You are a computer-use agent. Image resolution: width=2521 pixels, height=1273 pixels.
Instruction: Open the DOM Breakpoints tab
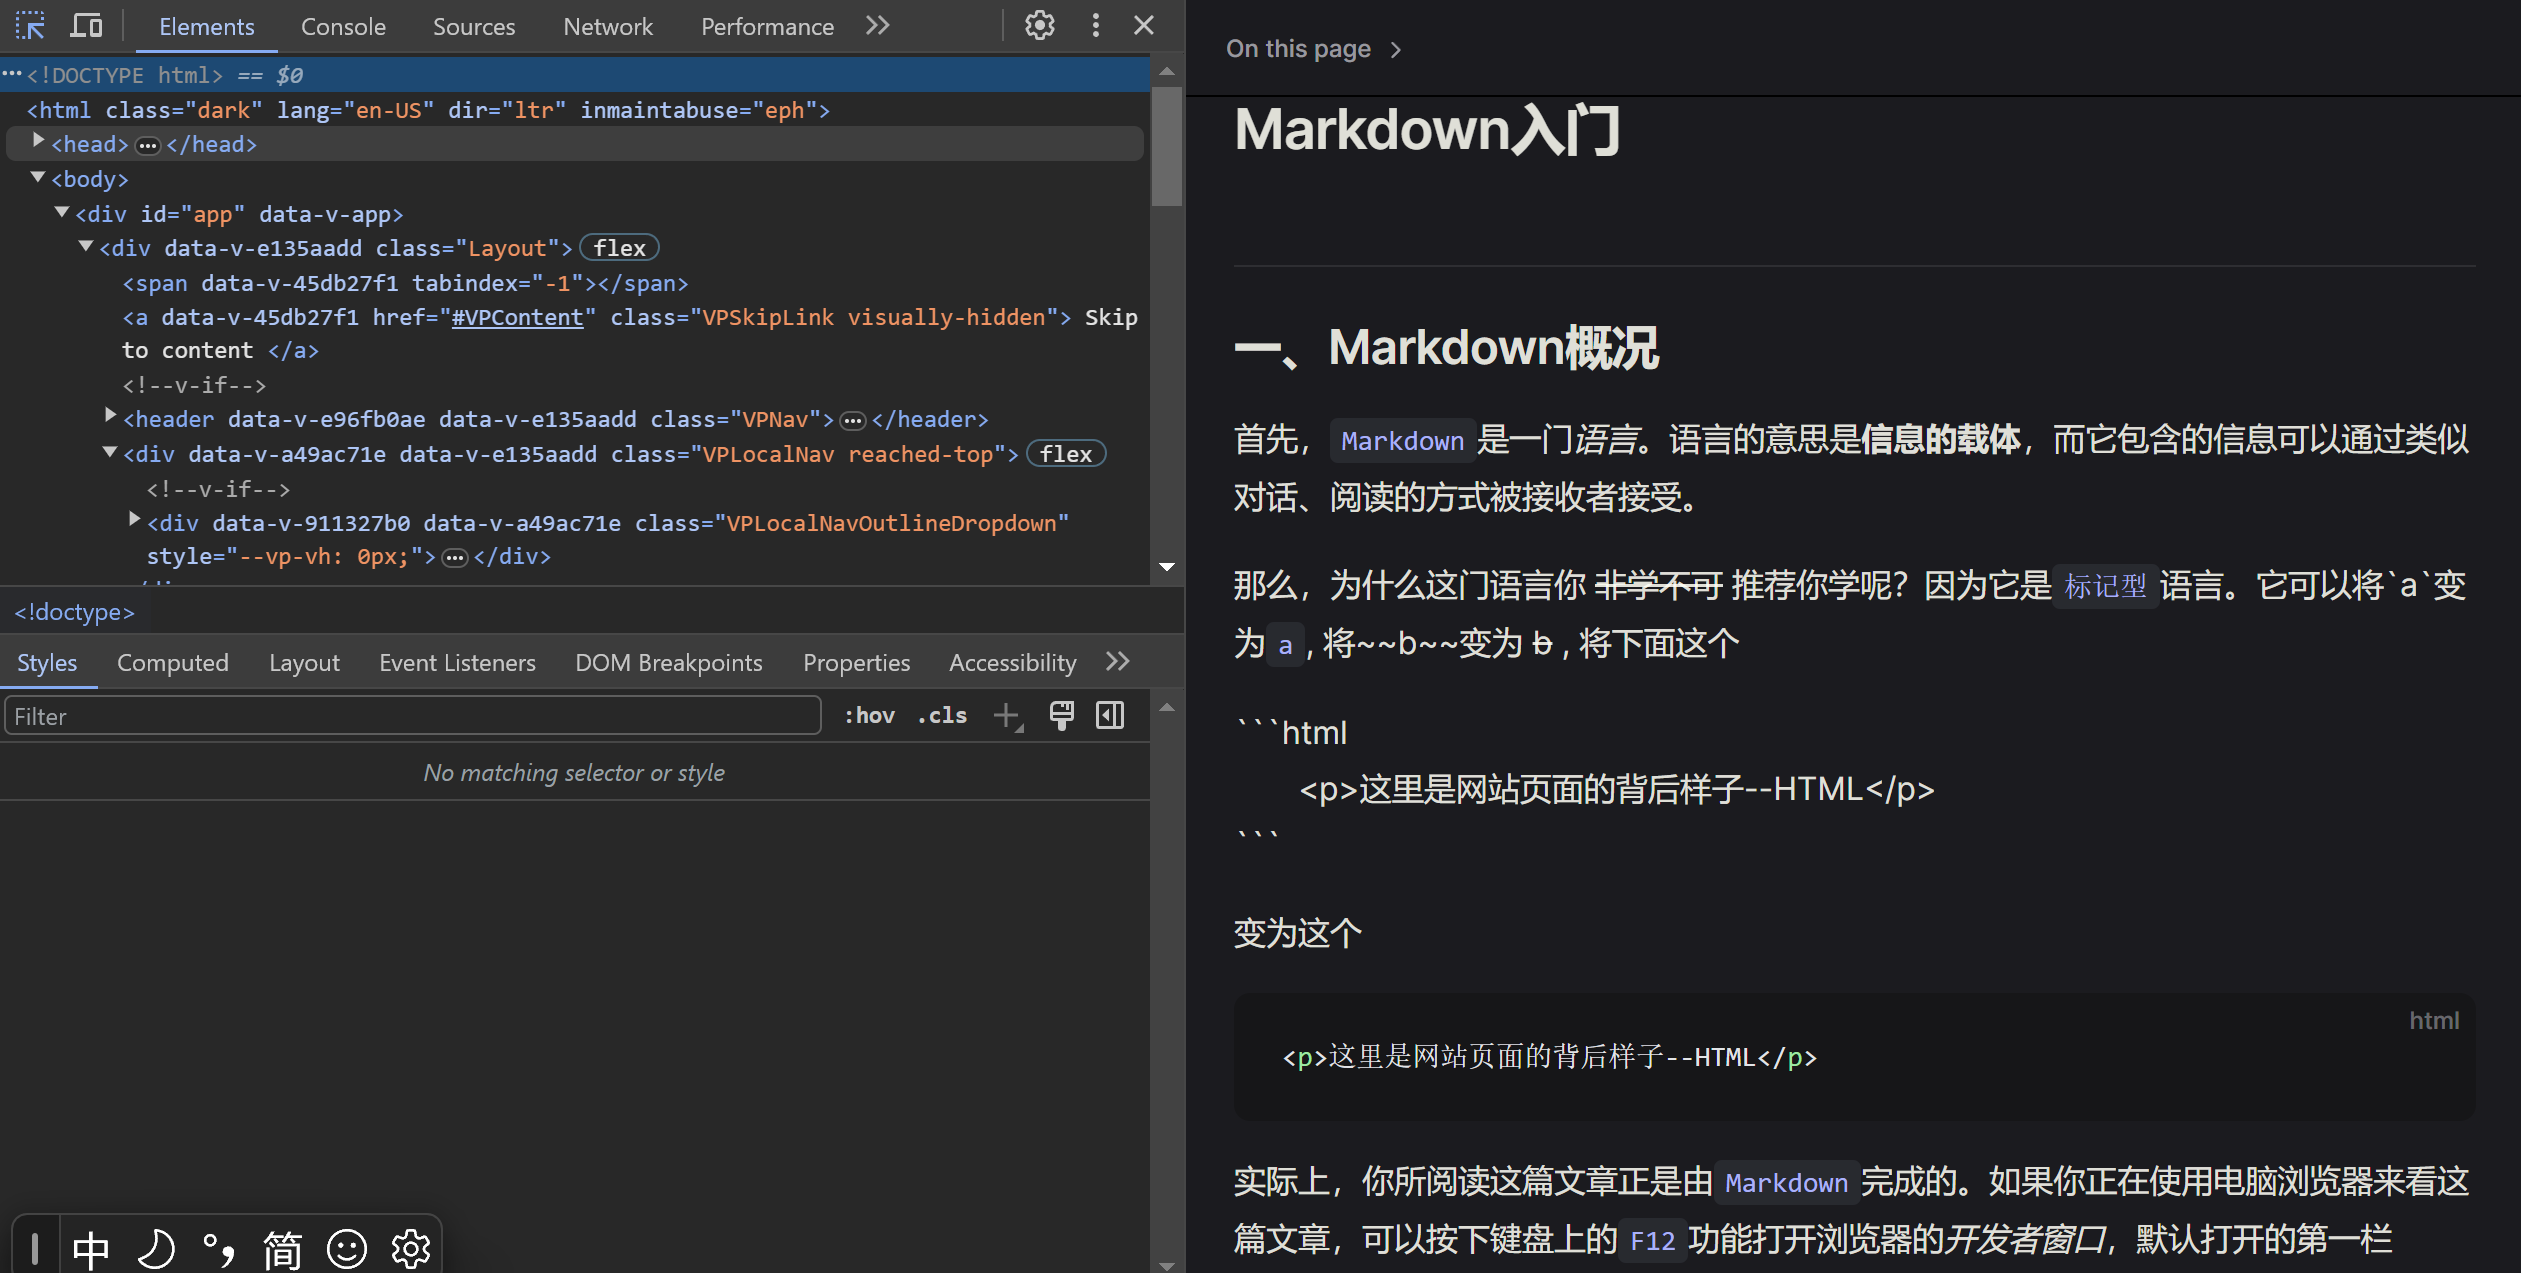pyautogui.click(x=669, y=663)
